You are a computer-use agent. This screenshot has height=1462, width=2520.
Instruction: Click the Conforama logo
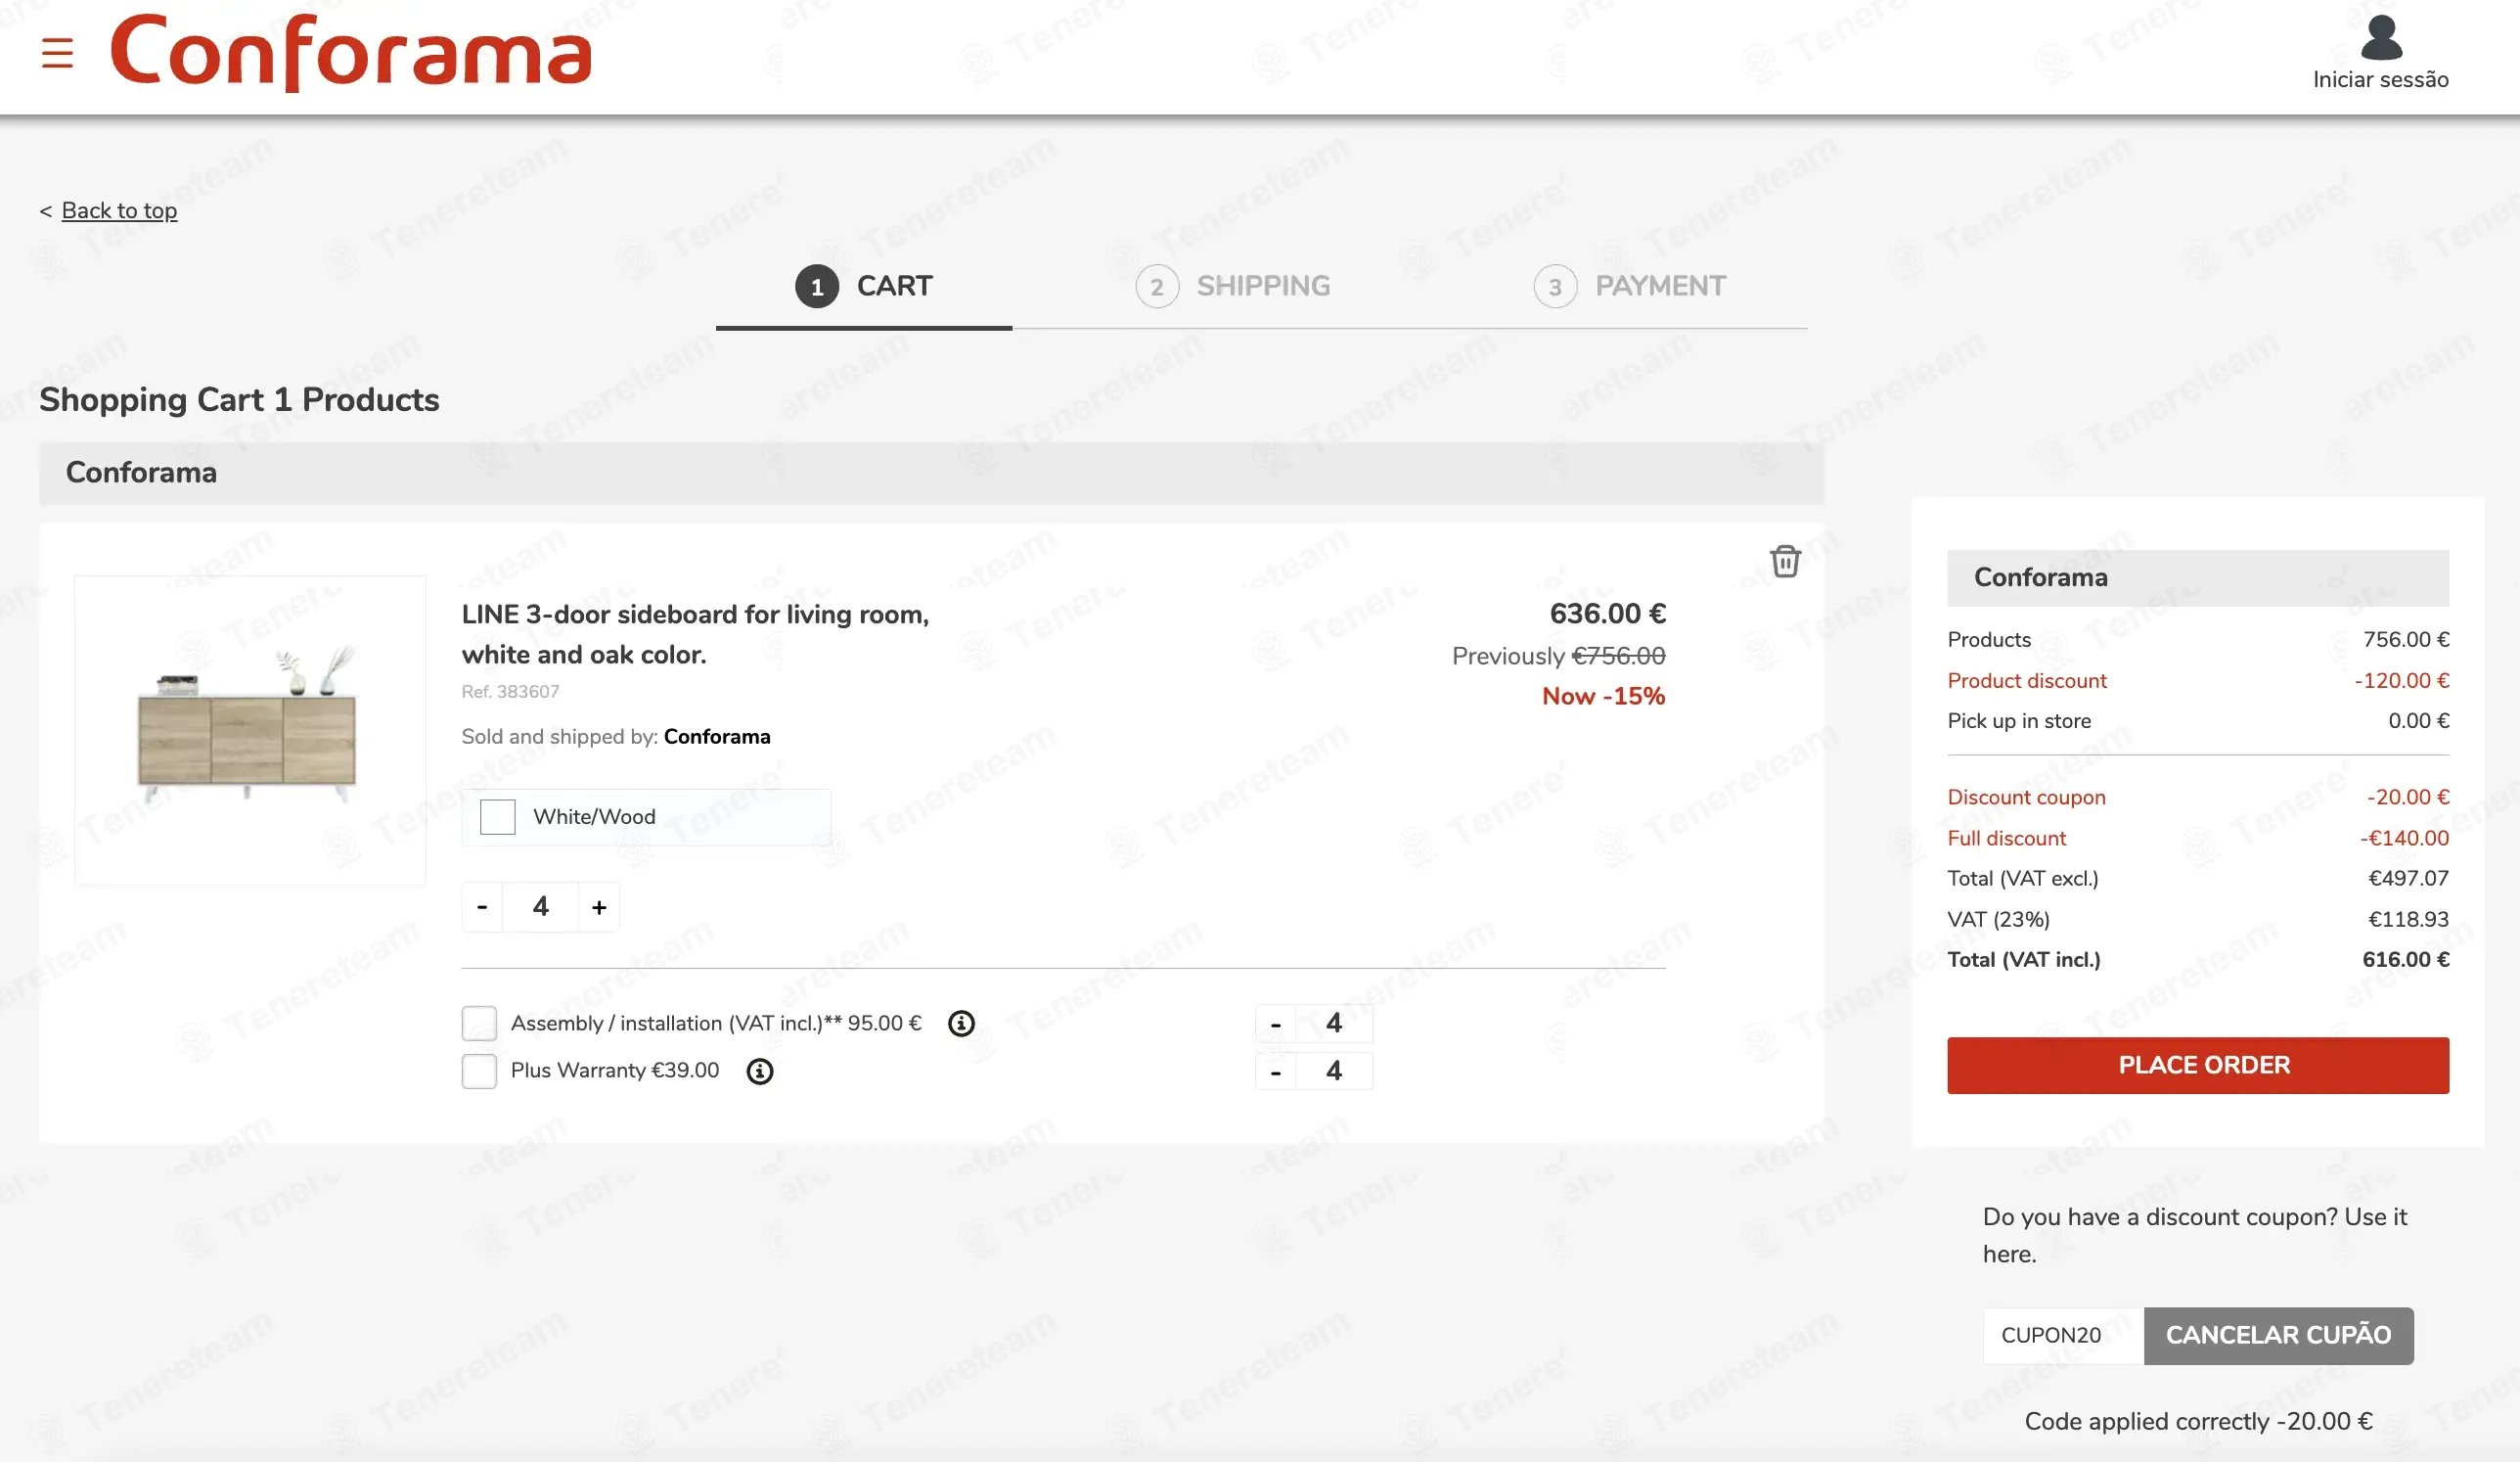click(x=351, y=52)
